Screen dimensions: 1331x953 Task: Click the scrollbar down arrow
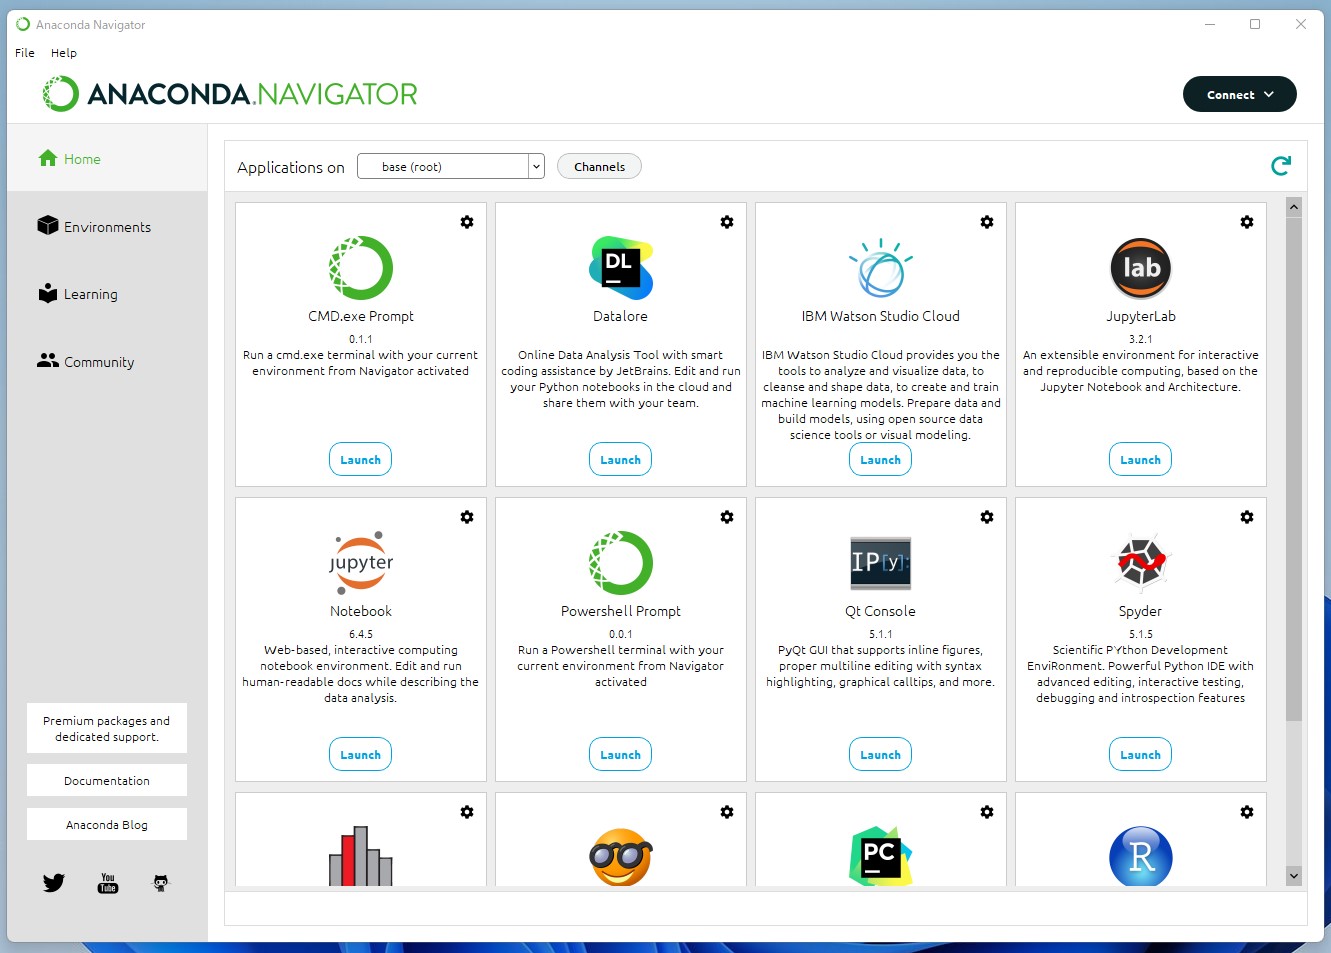1294,876
